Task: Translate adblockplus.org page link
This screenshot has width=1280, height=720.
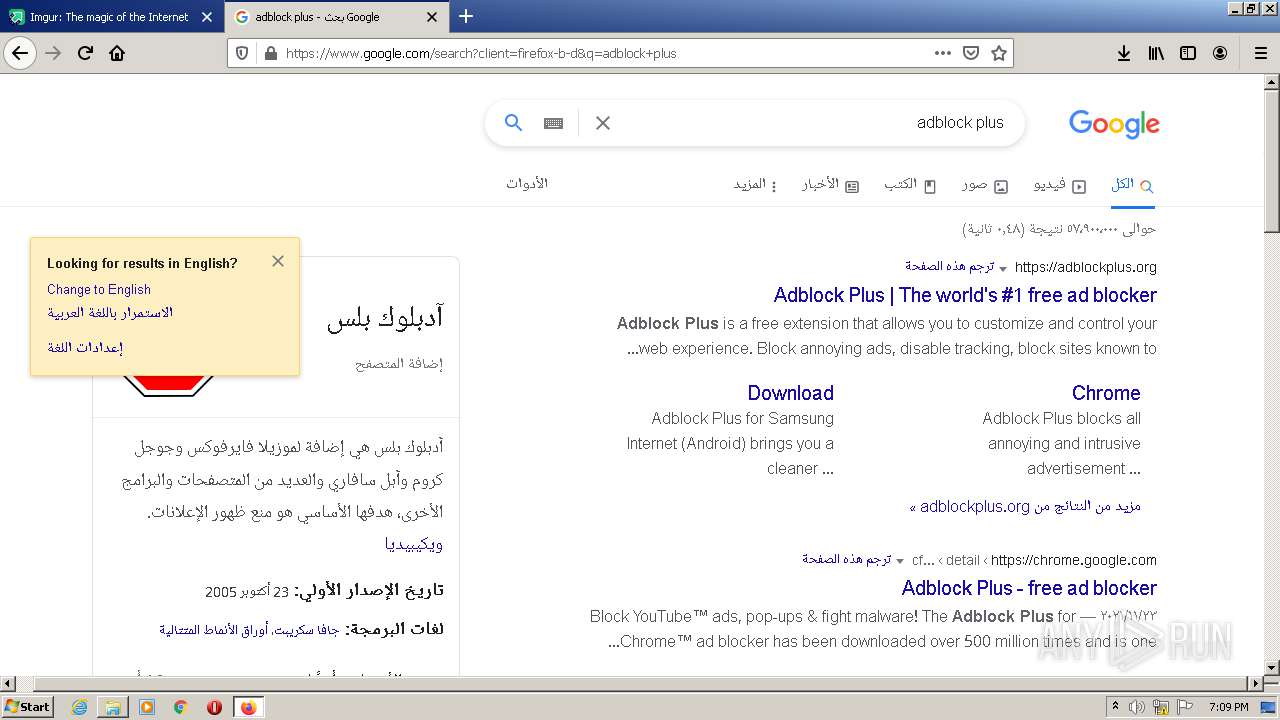Action: tap(950, 267)
